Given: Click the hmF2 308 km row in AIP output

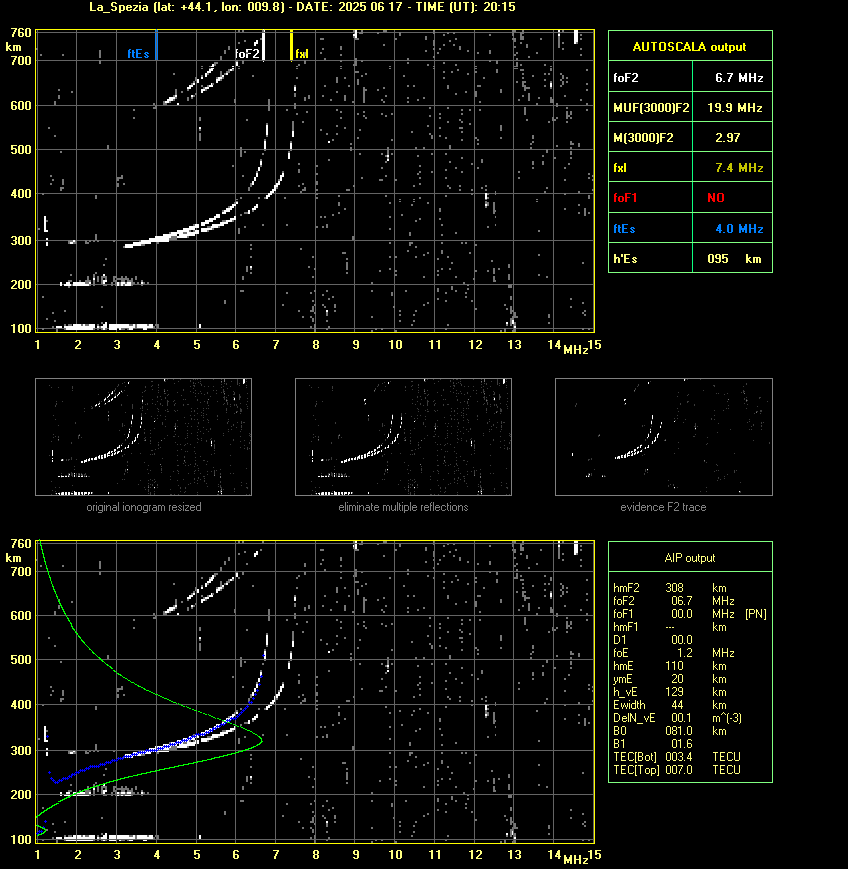Looking at the screenshot, I should [670, 588].
